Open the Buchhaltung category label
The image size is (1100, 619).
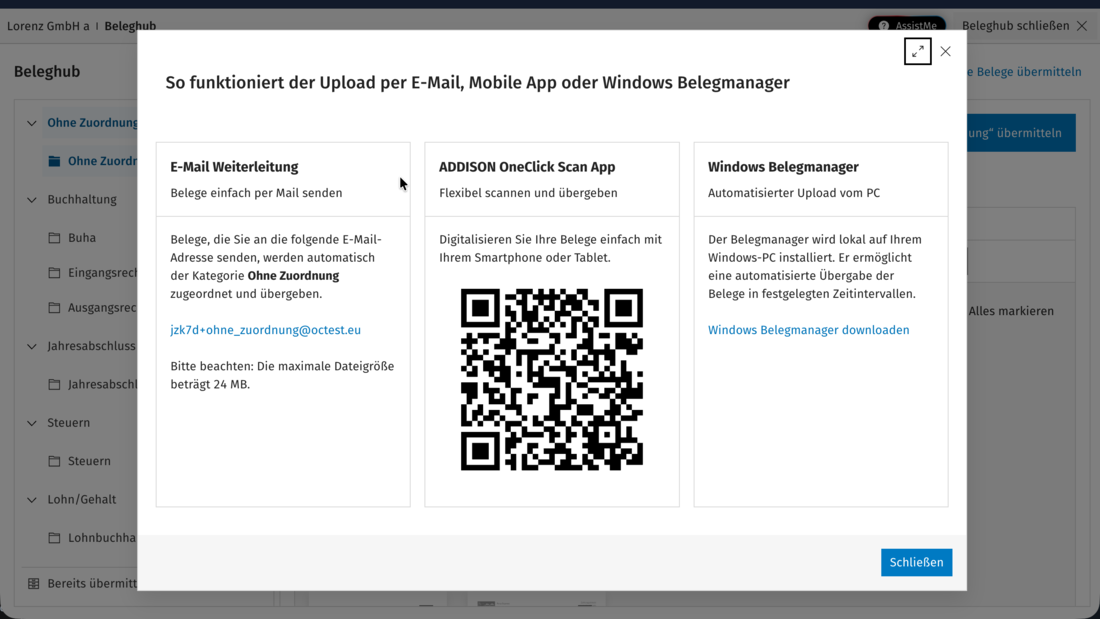point(82,199)
